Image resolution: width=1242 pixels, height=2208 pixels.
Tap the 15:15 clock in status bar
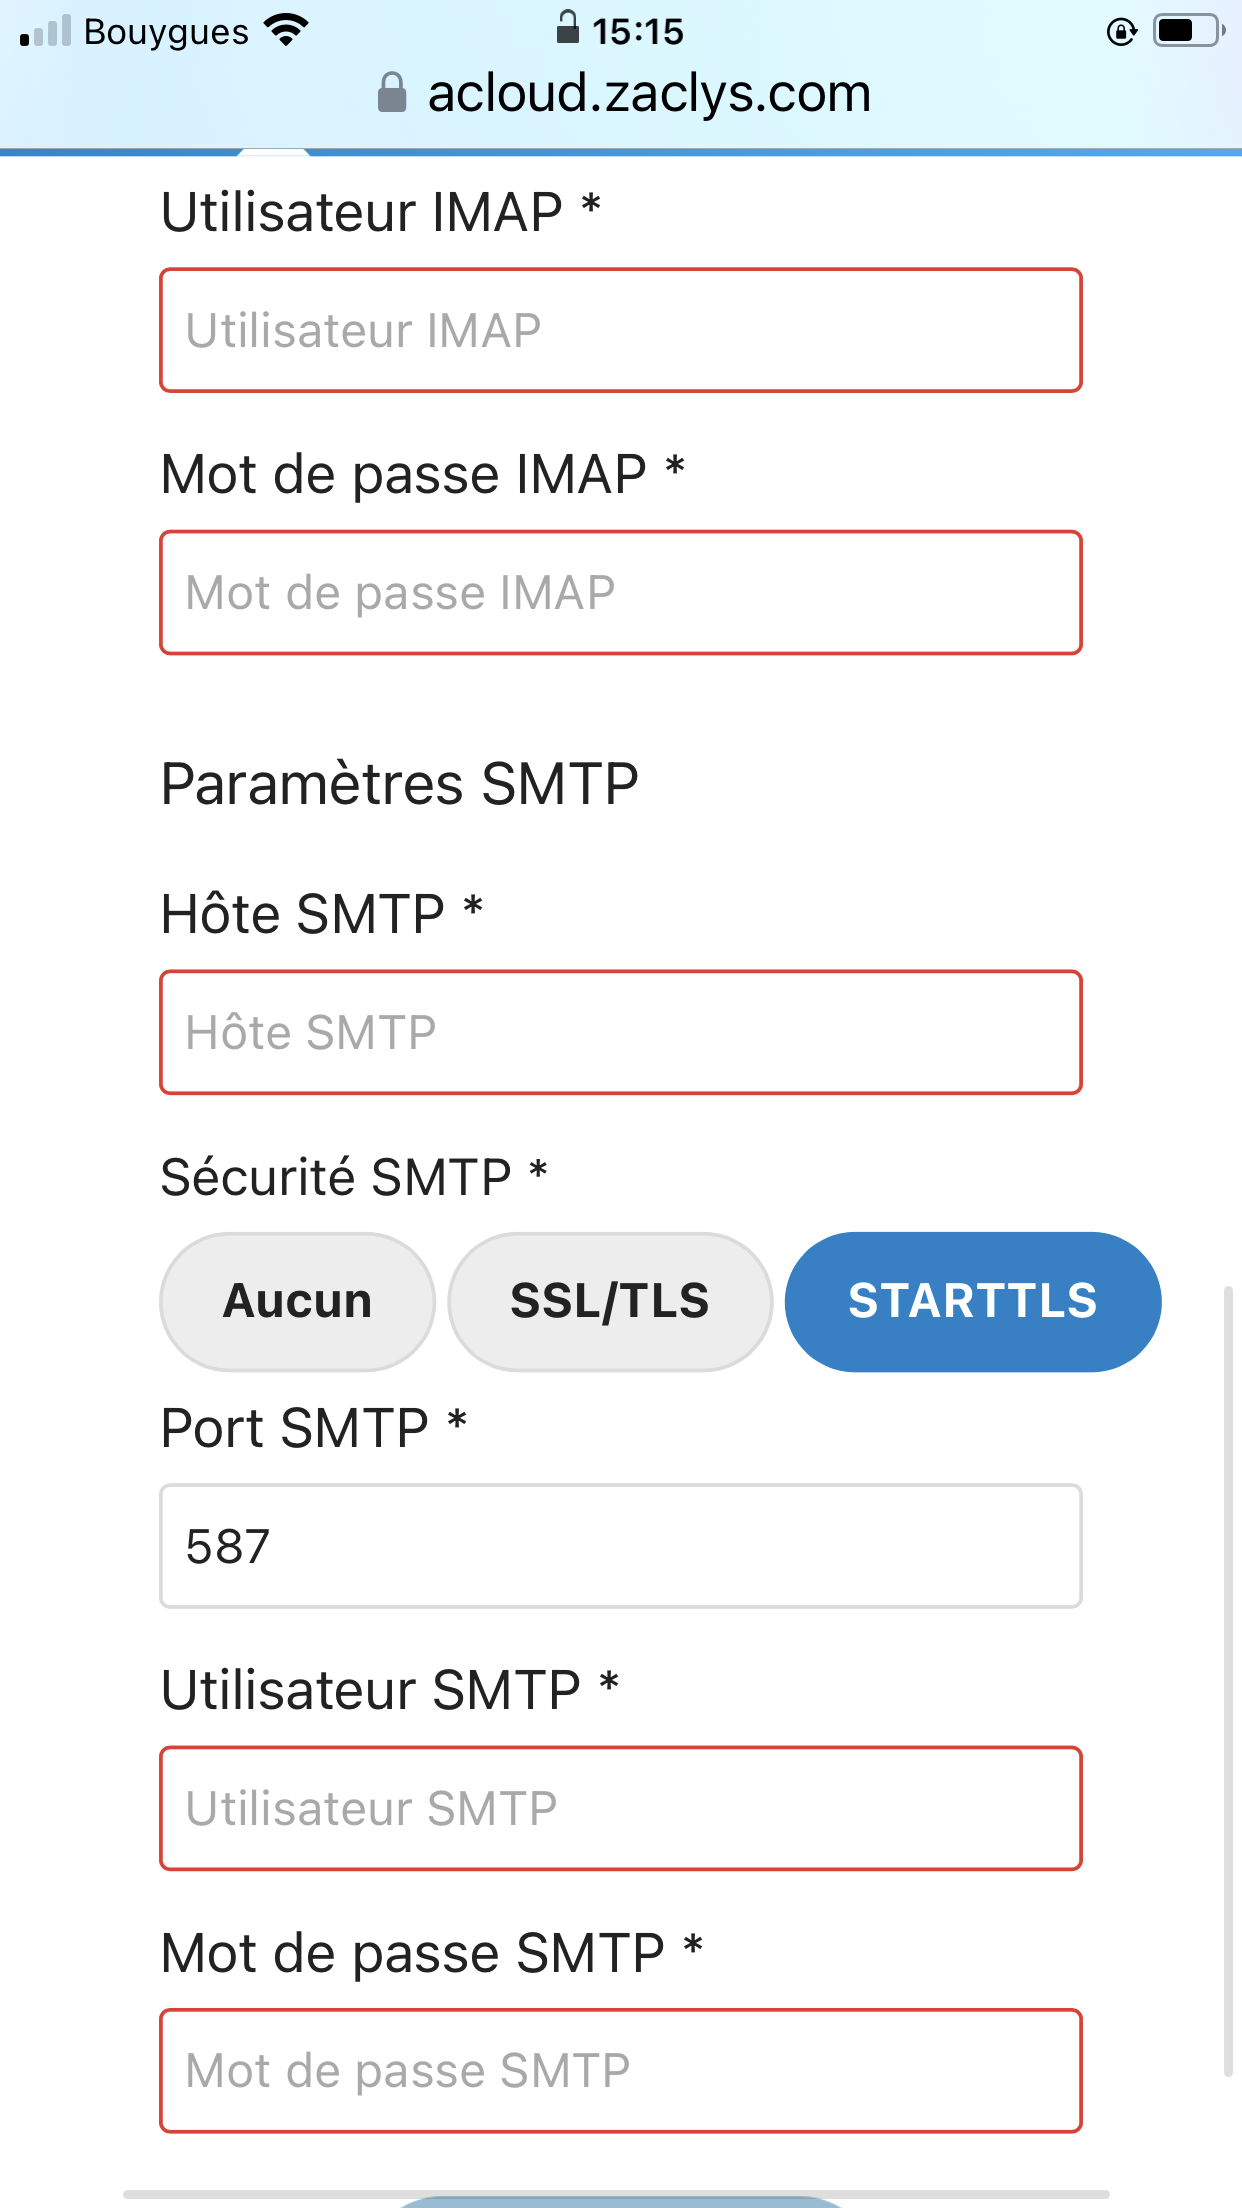click(638, 32)
